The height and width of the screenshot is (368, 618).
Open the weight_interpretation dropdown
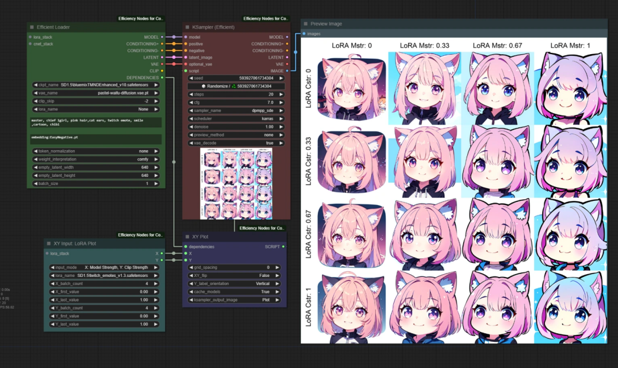point(96,159)
